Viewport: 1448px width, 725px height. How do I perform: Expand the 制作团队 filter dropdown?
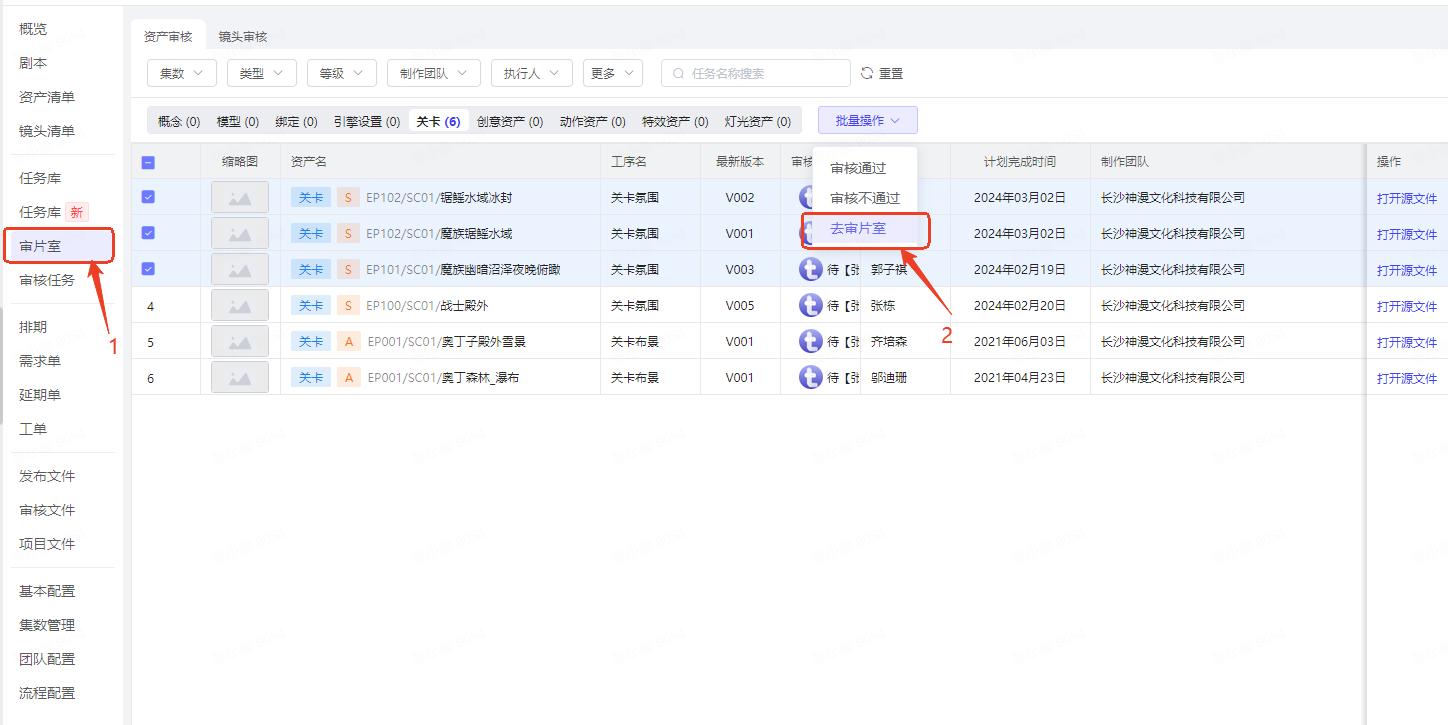[x=433, y=73]
